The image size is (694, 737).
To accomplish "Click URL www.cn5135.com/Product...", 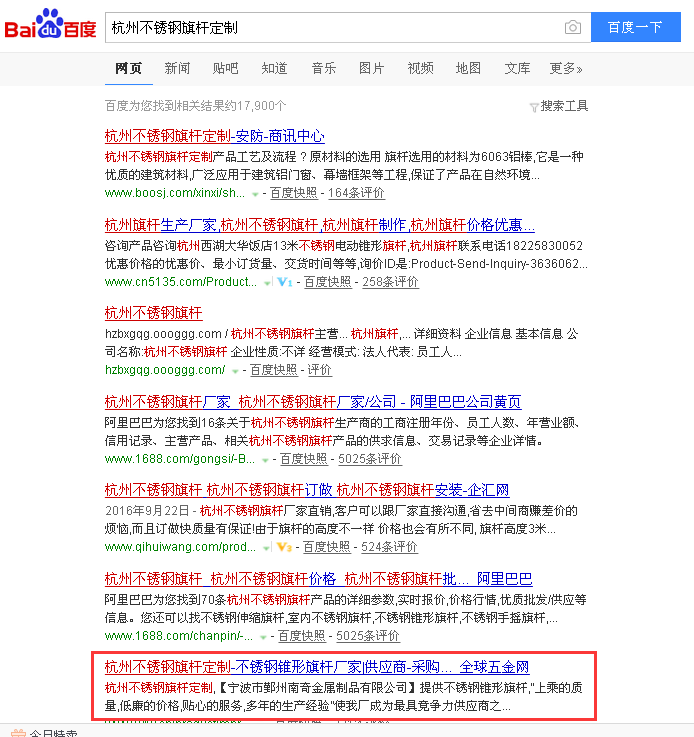I will [181, 282].
